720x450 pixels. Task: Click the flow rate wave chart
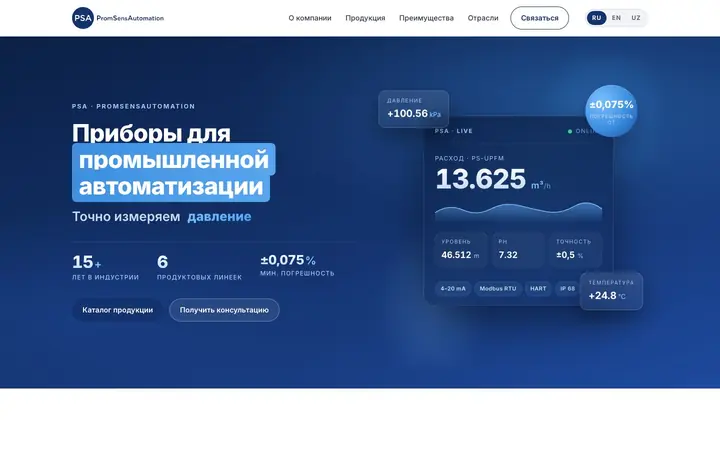point(518,212)
